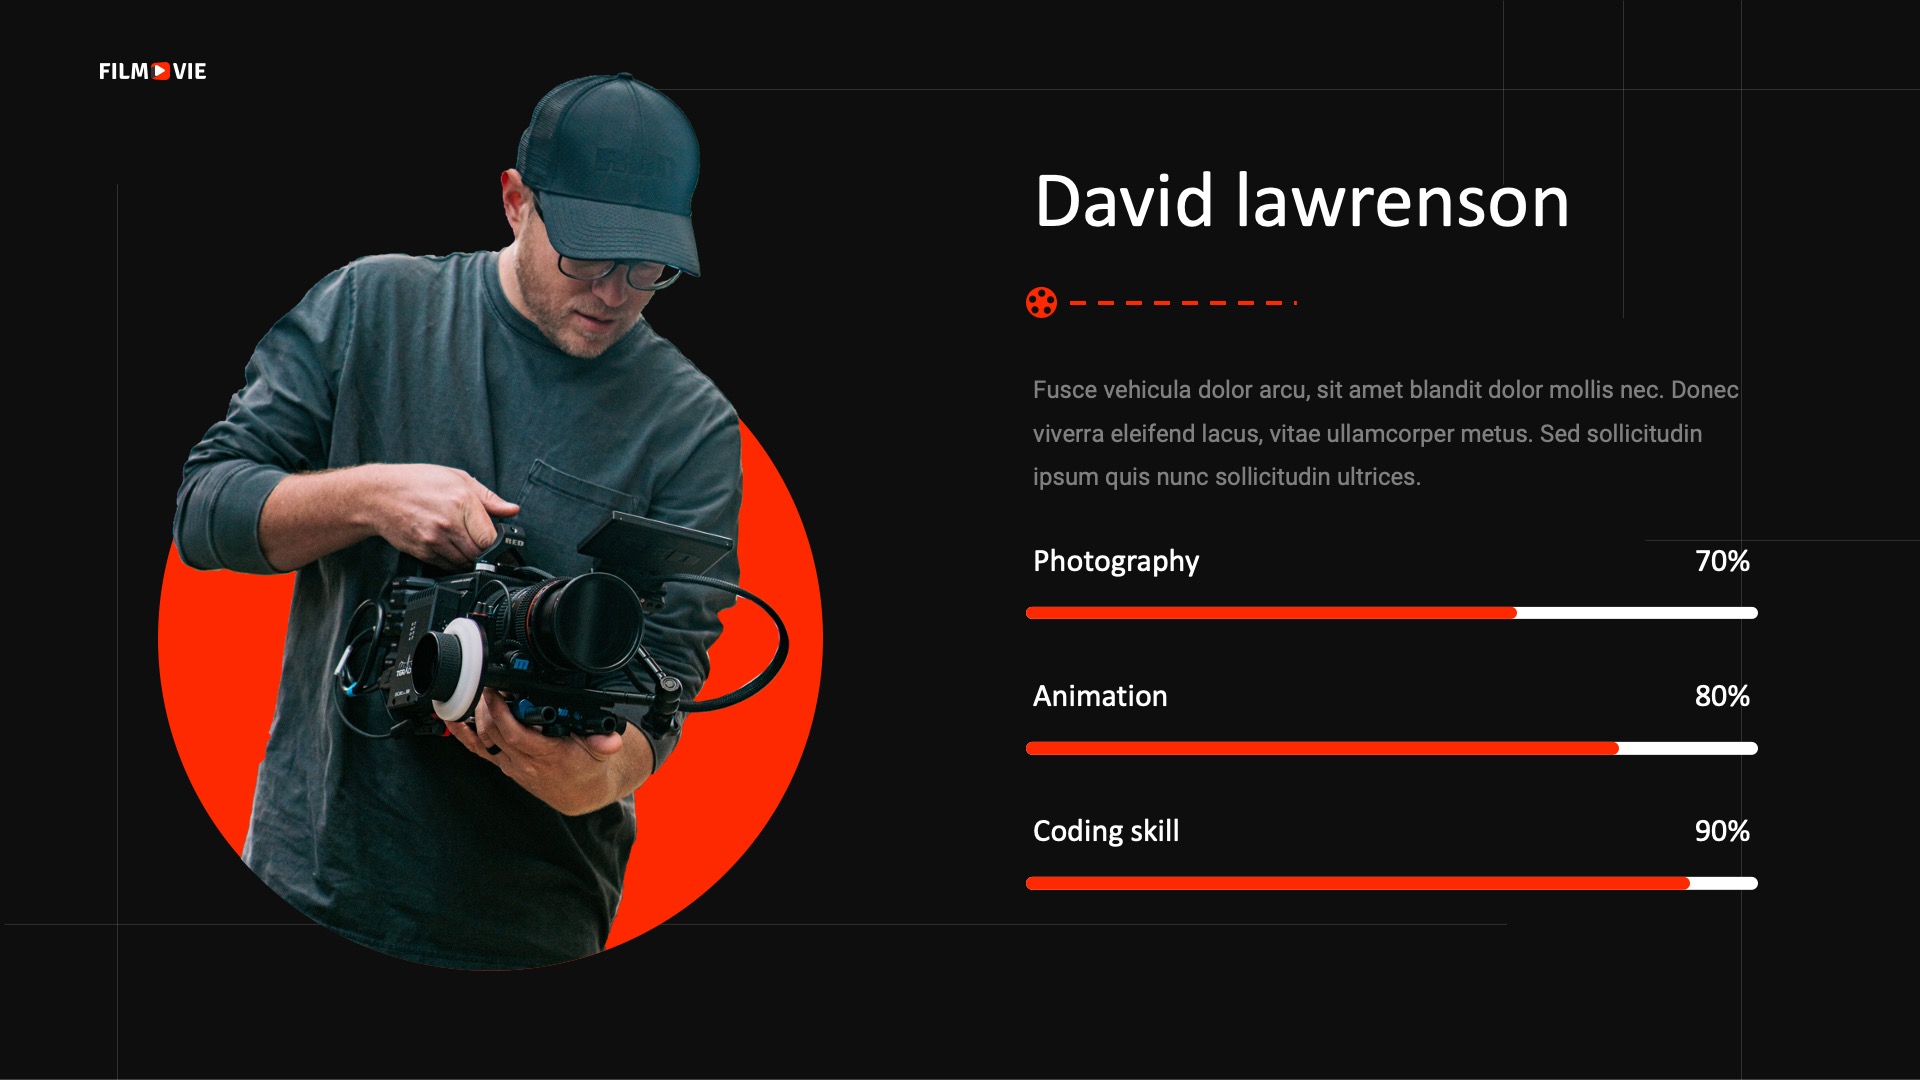Click the FILMOVIE logo
1920x1080 pixels.
(x=152, y=71)
